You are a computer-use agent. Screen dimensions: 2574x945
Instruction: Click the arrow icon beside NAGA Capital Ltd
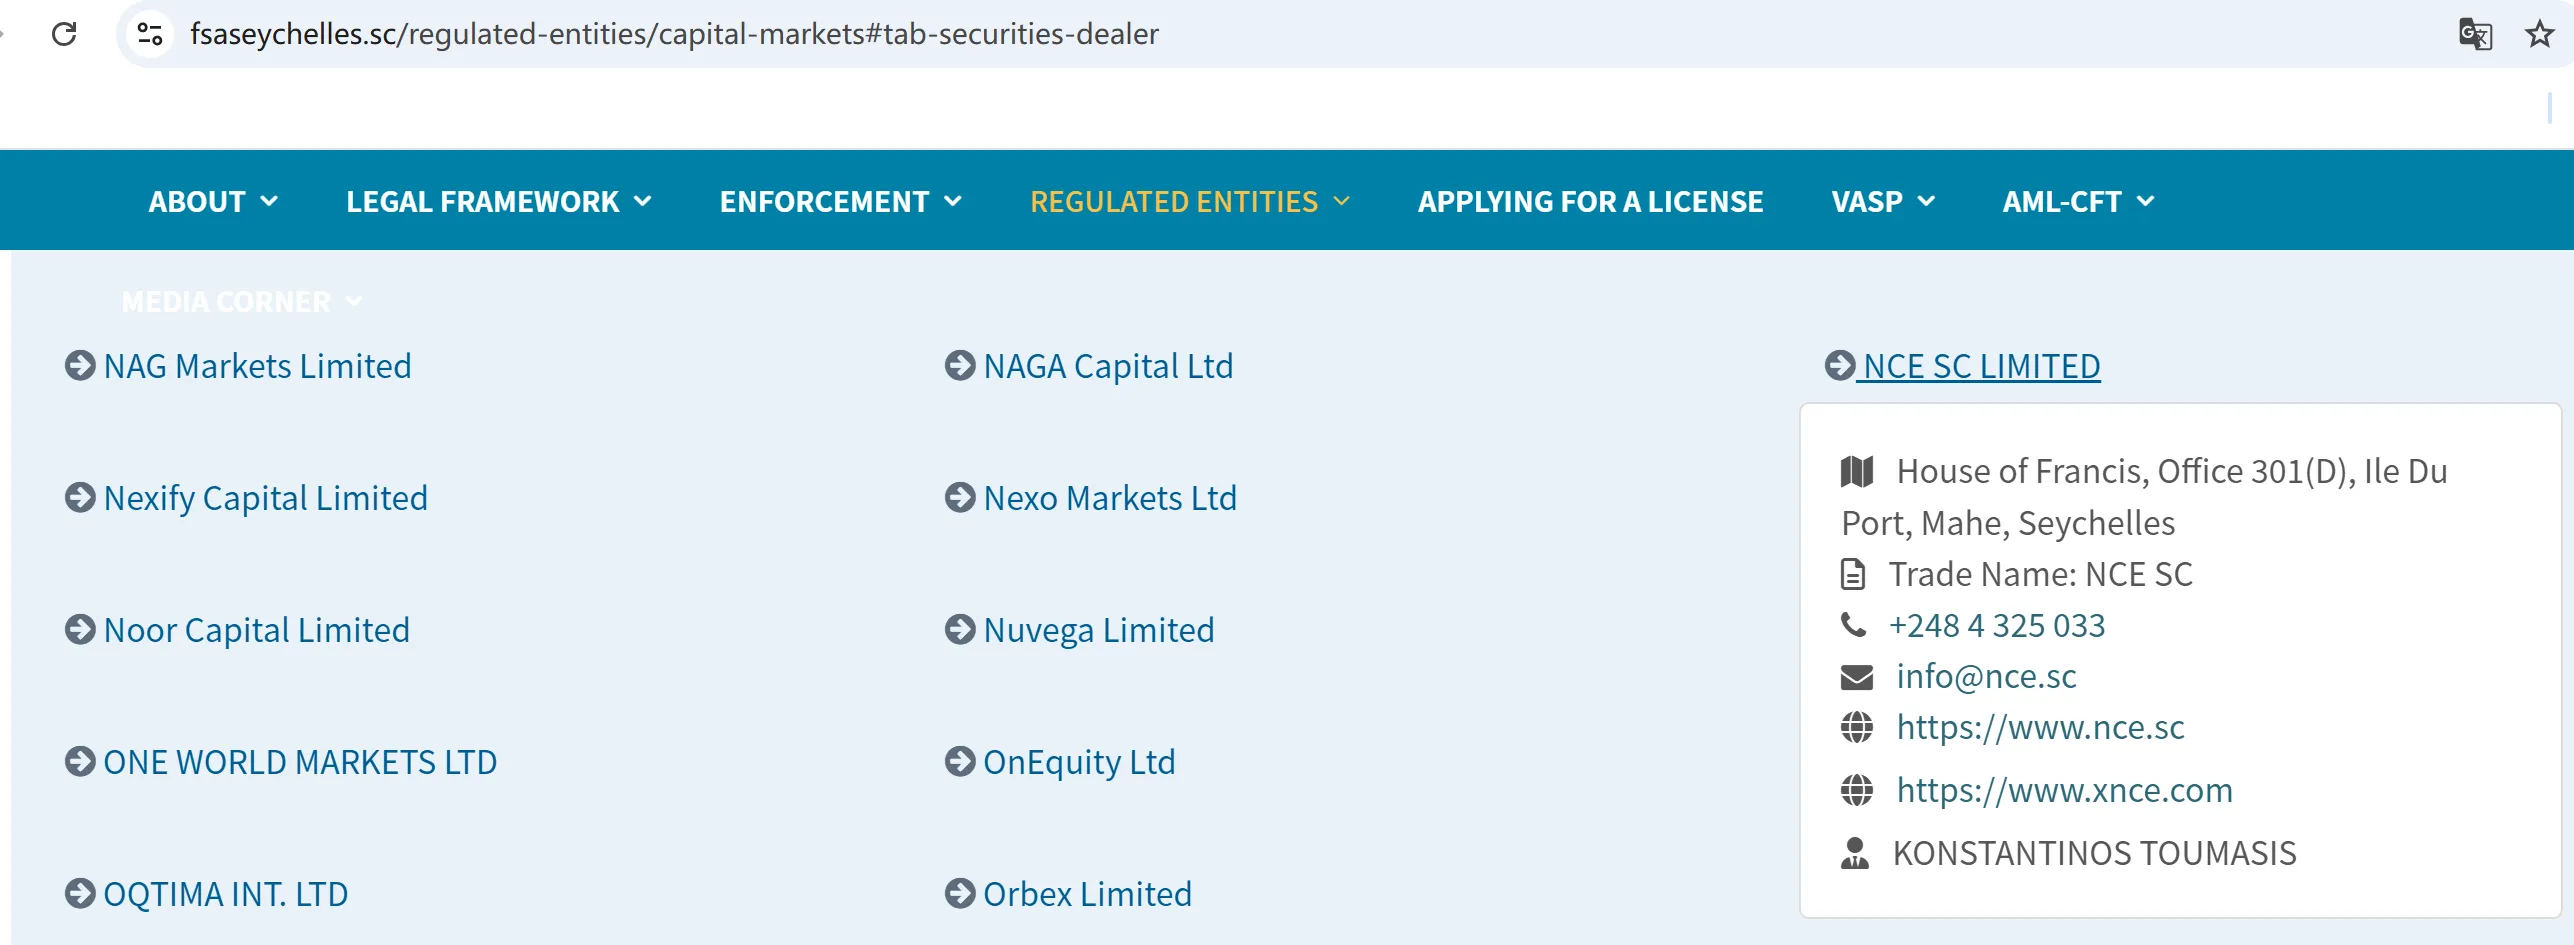(960, 366)
